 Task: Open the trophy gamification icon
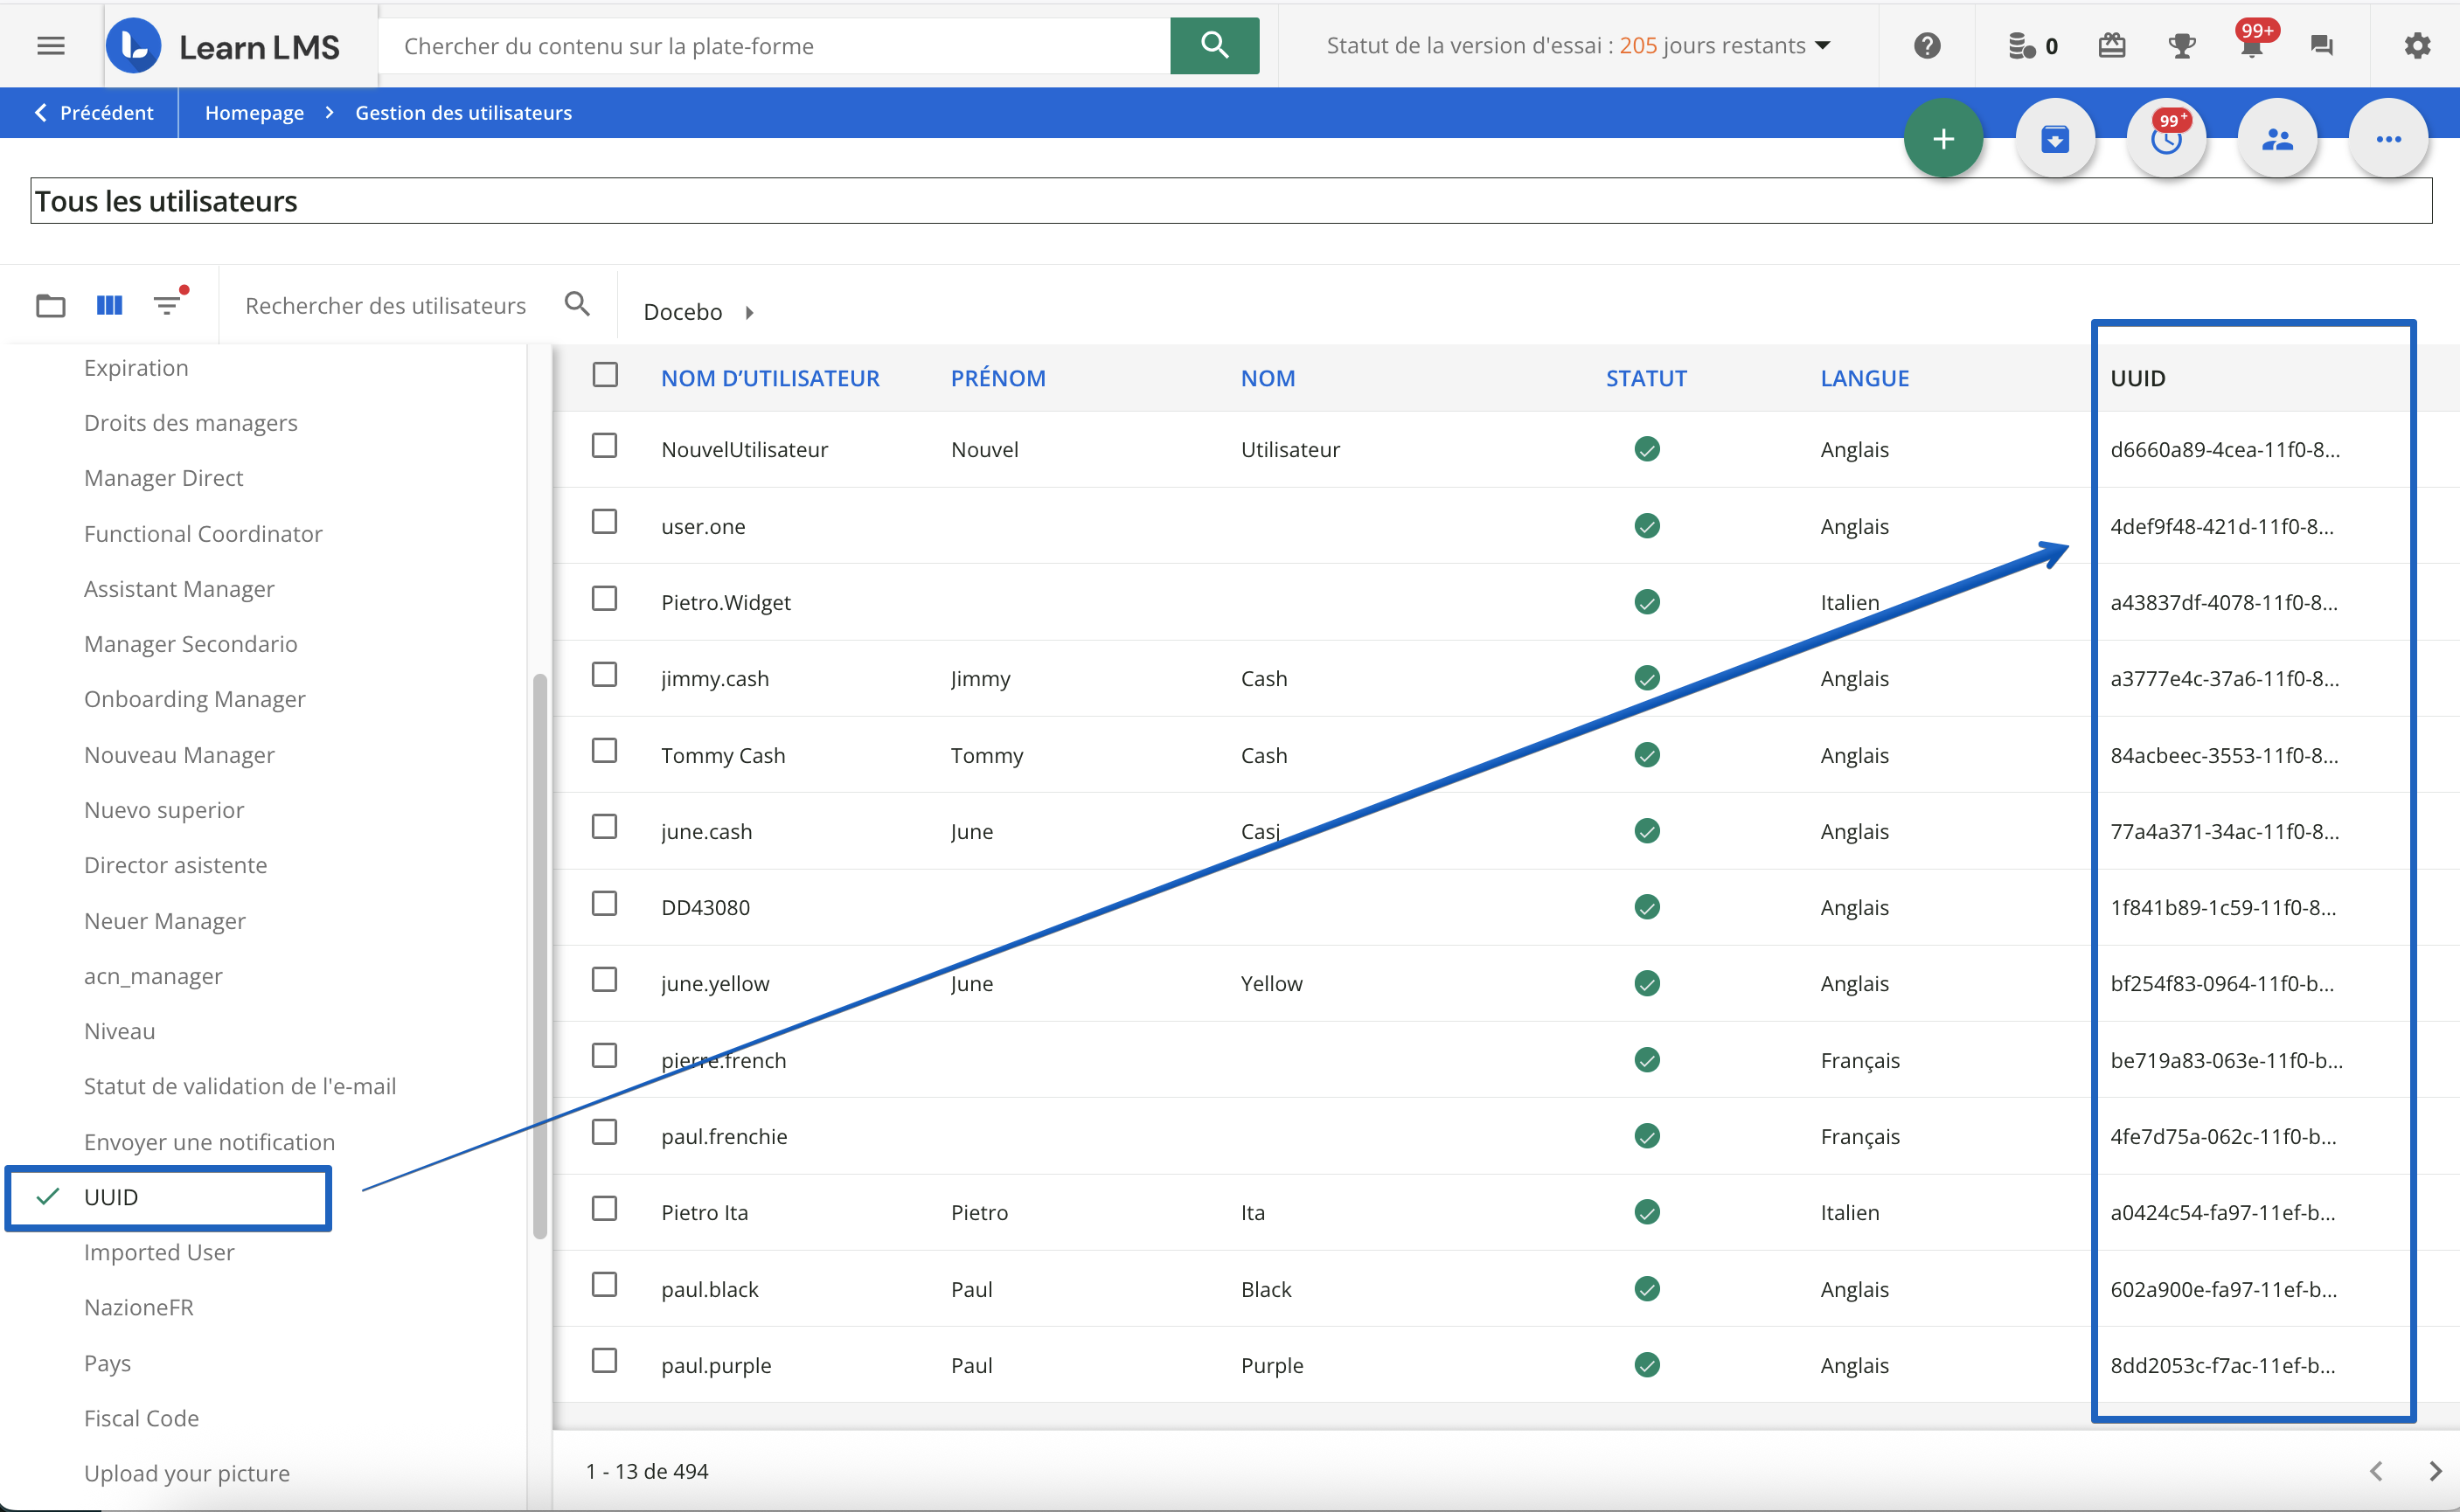2181,46
